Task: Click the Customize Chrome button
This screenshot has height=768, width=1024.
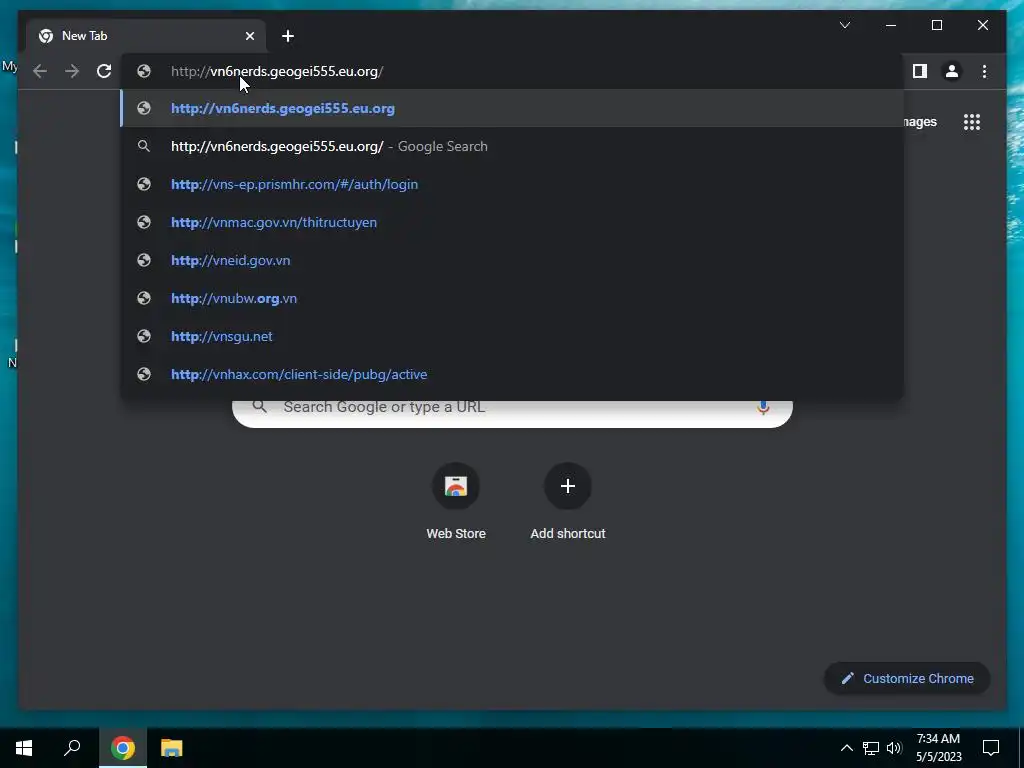Action: coord(907,679)
